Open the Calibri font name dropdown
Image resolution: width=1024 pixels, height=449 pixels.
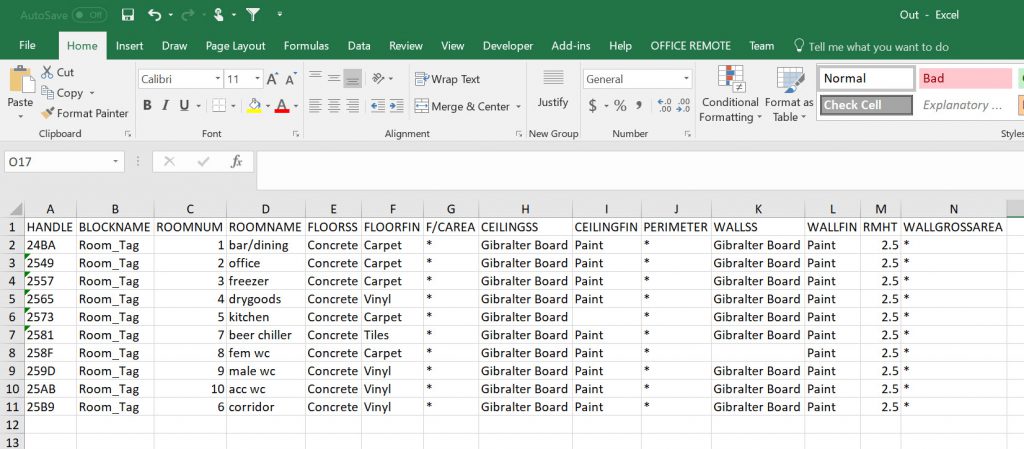point(217,79)
